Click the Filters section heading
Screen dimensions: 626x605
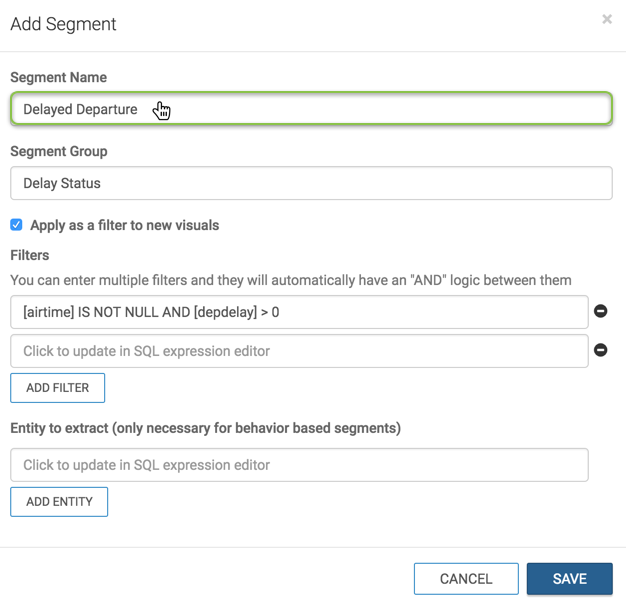[30, 255]
